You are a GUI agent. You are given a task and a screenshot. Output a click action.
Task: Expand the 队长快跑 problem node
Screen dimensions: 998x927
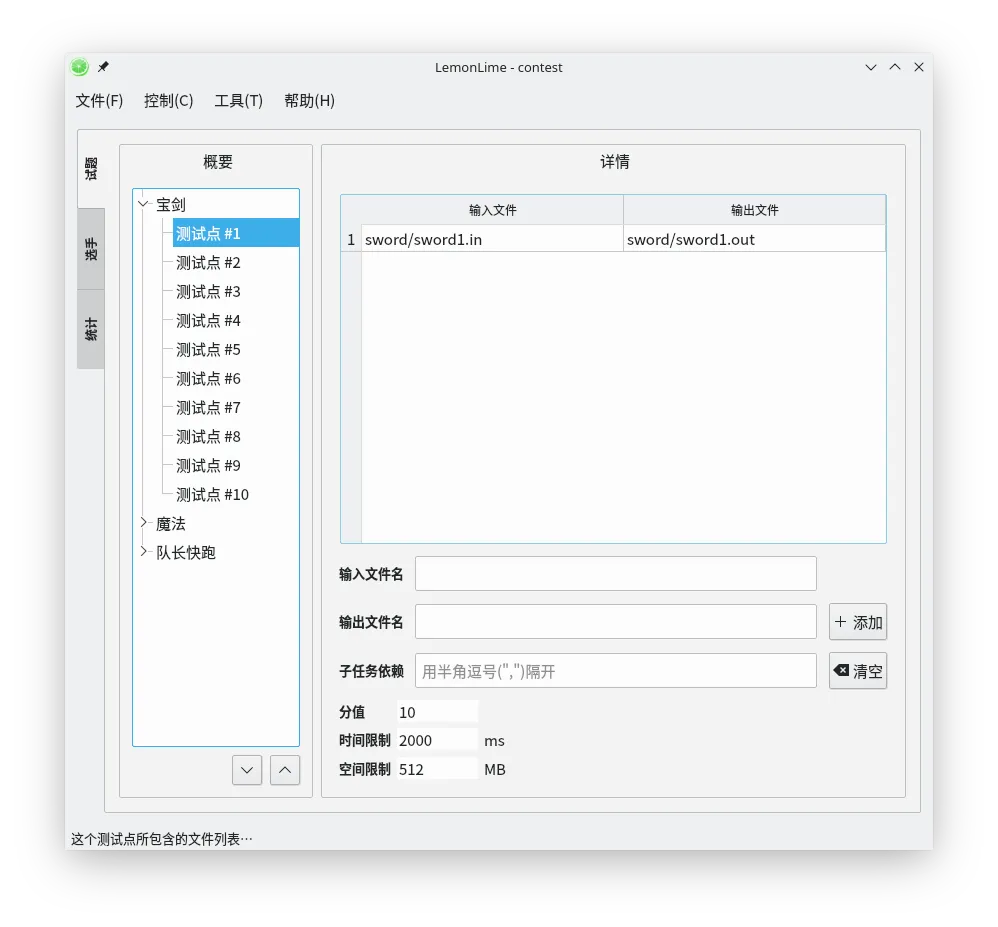point(144,552)
